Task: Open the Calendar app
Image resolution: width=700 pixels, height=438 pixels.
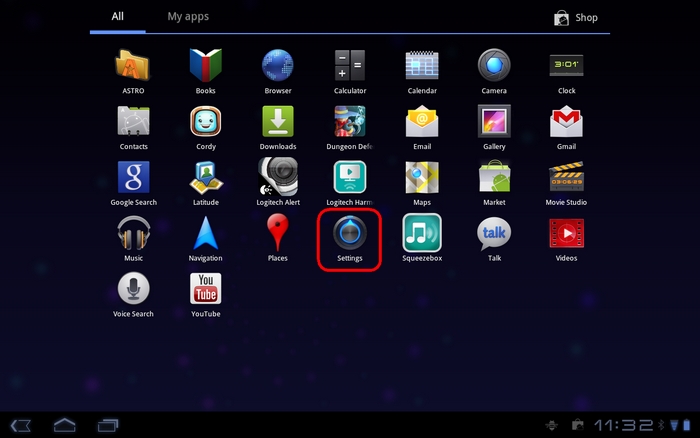Action: tap(422, 71)
